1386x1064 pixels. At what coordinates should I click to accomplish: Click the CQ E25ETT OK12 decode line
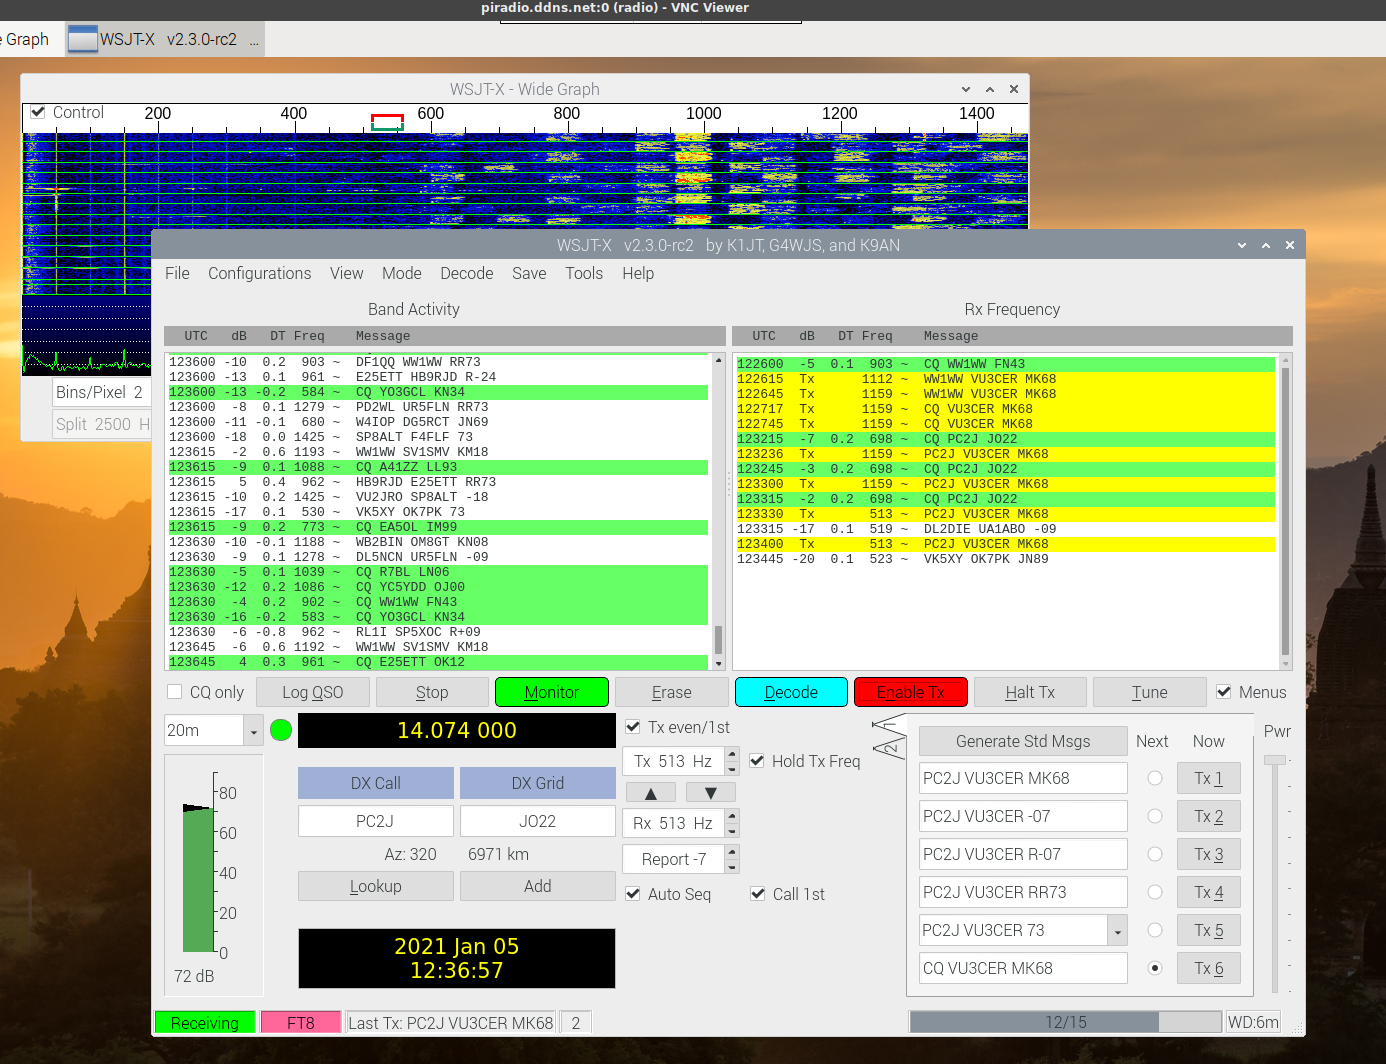click(x=438, y=662)
